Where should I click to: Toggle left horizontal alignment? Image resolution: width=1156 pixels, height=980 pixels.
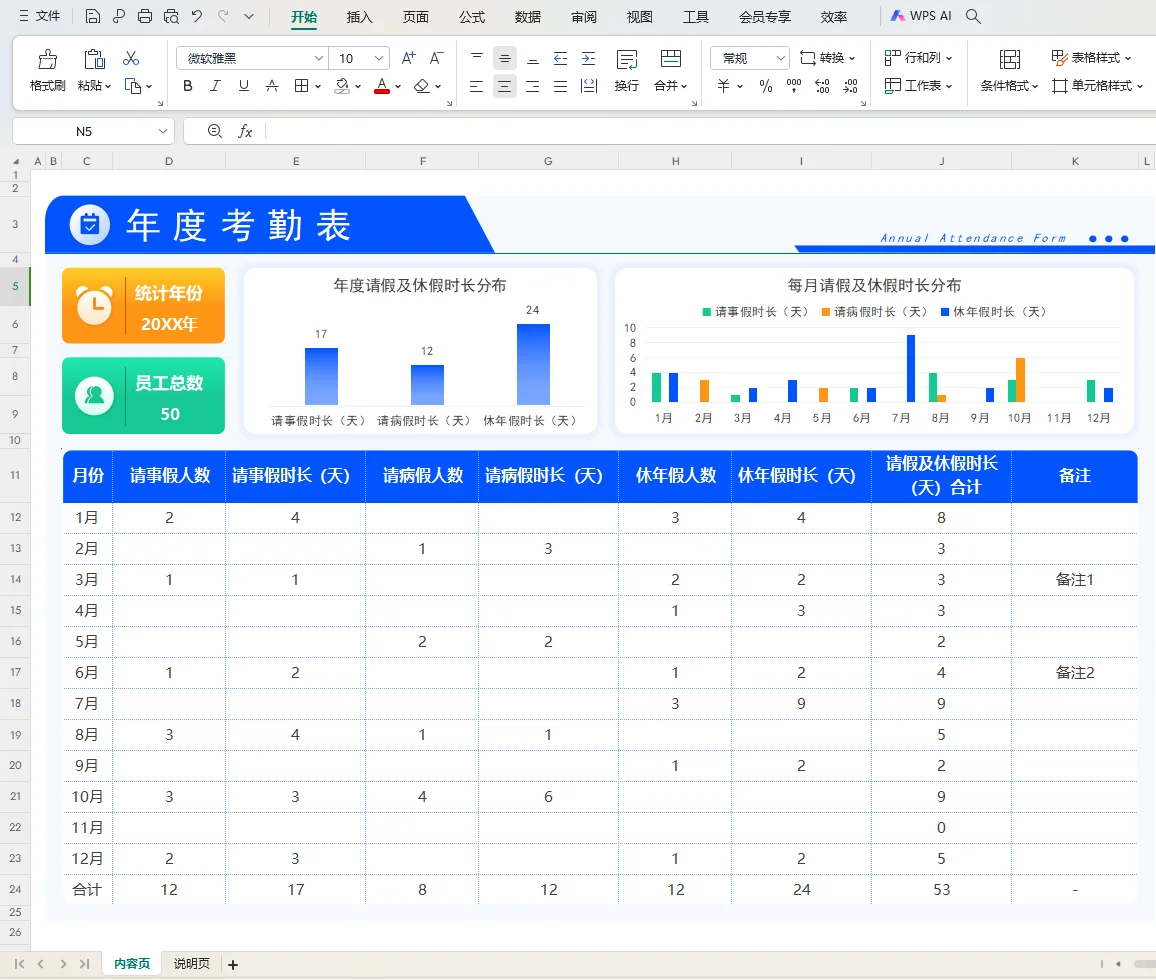476,86
